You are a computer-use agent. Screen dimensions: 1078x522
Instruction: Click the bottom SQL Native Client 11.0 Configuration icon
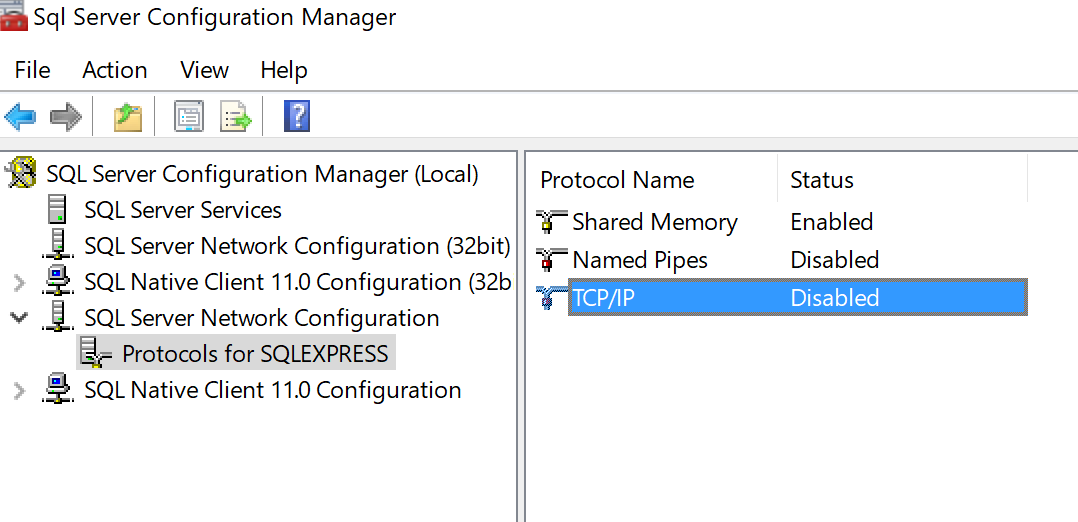tap(58, 389)
